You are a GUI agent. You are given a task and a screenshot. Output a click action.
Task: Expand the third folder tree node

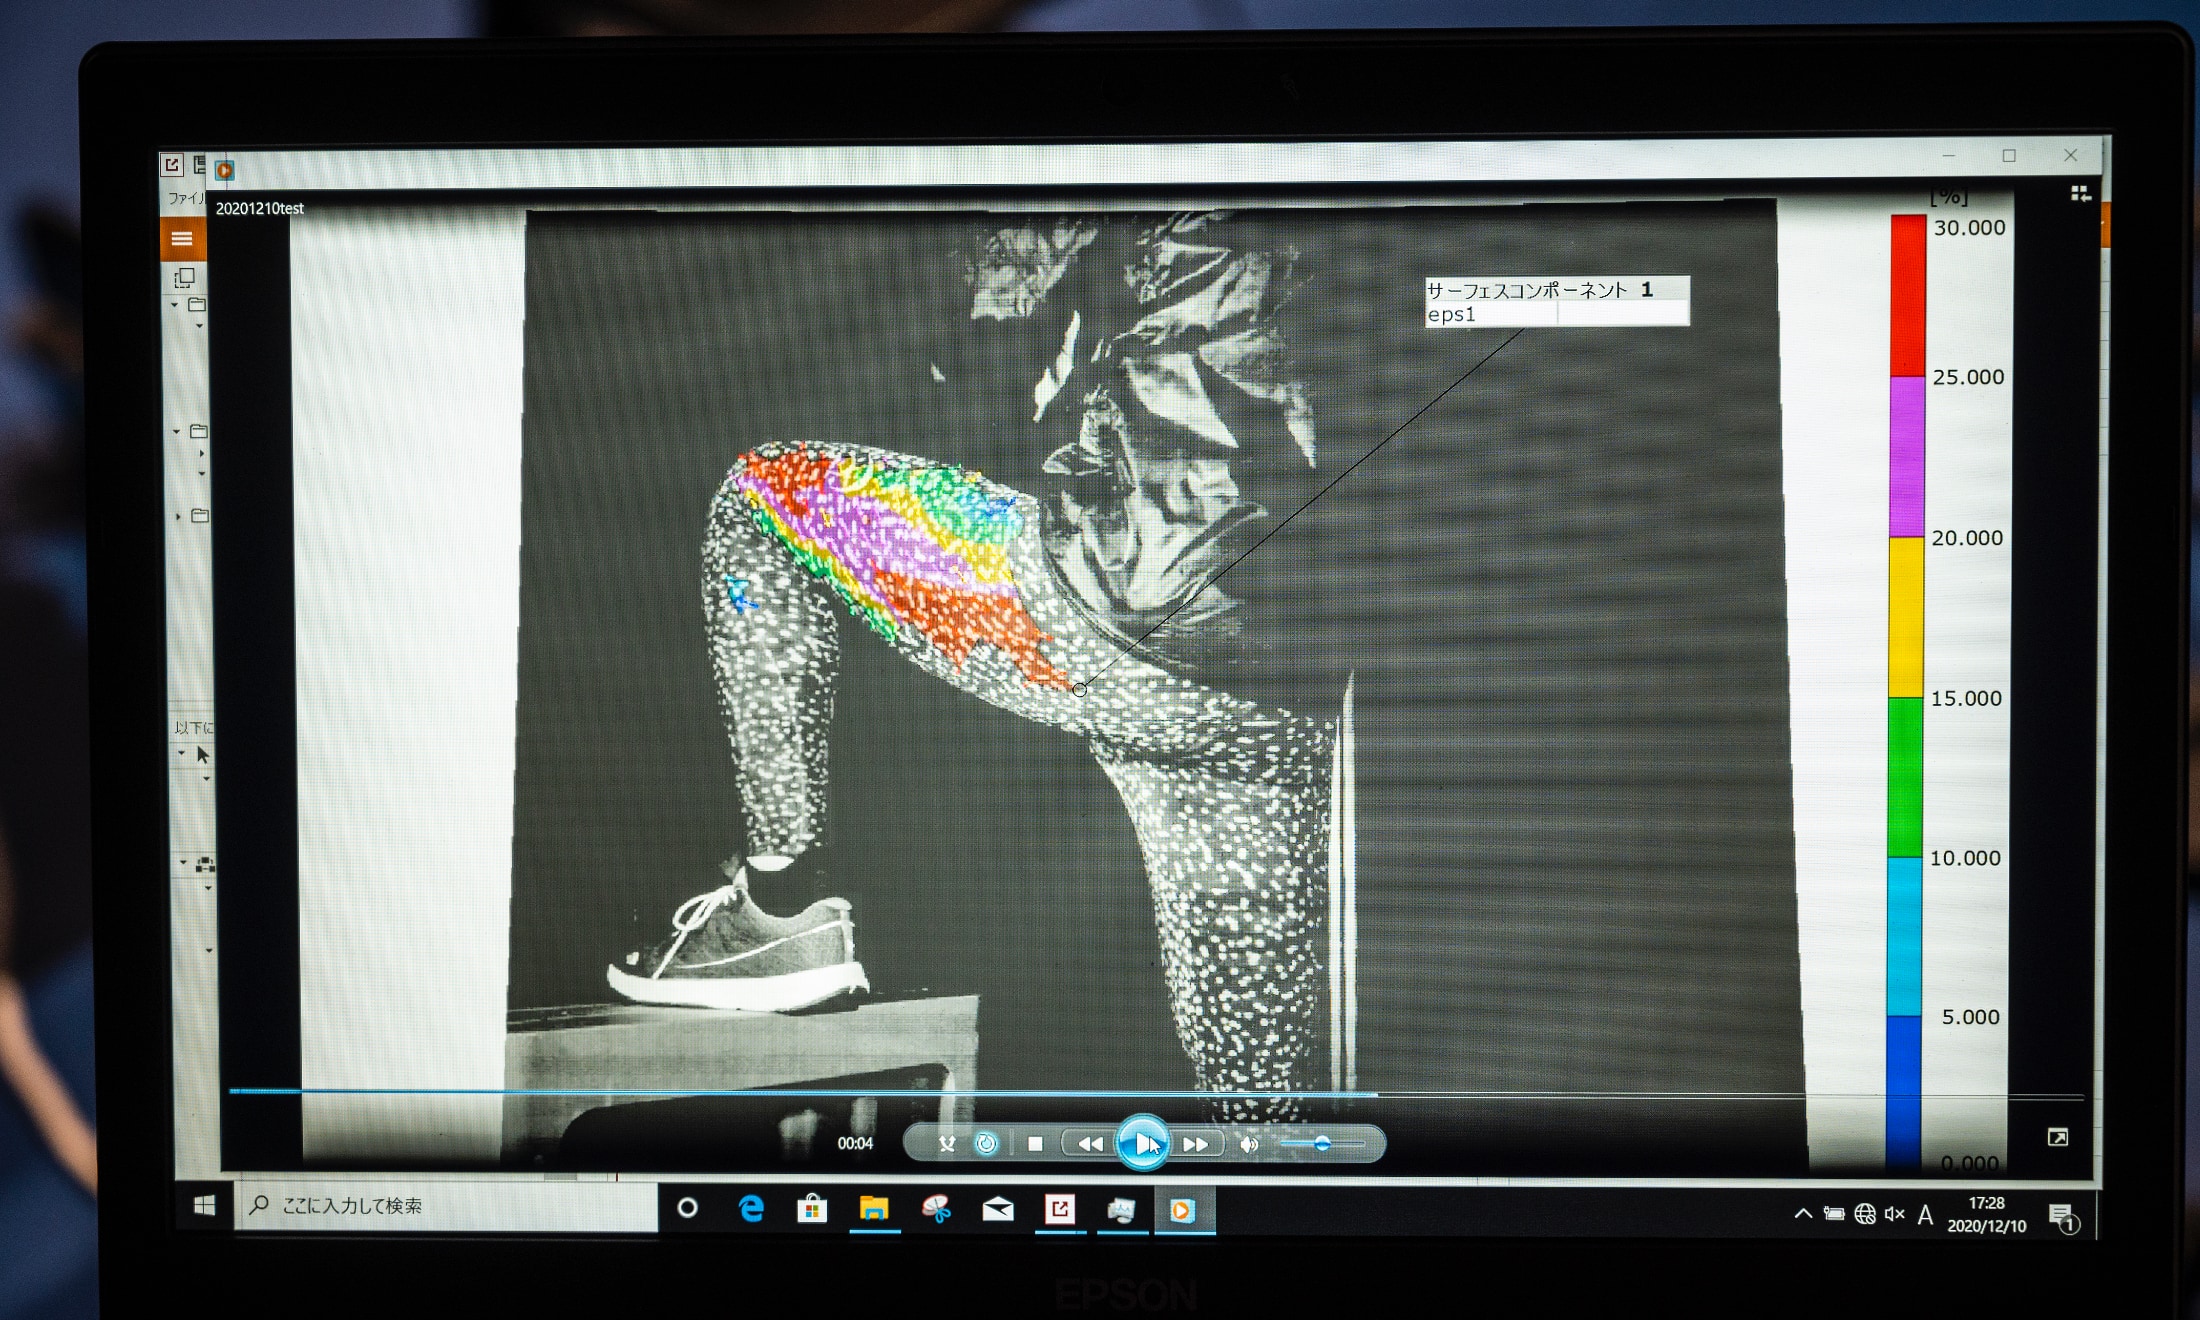(x=178, y=516)
